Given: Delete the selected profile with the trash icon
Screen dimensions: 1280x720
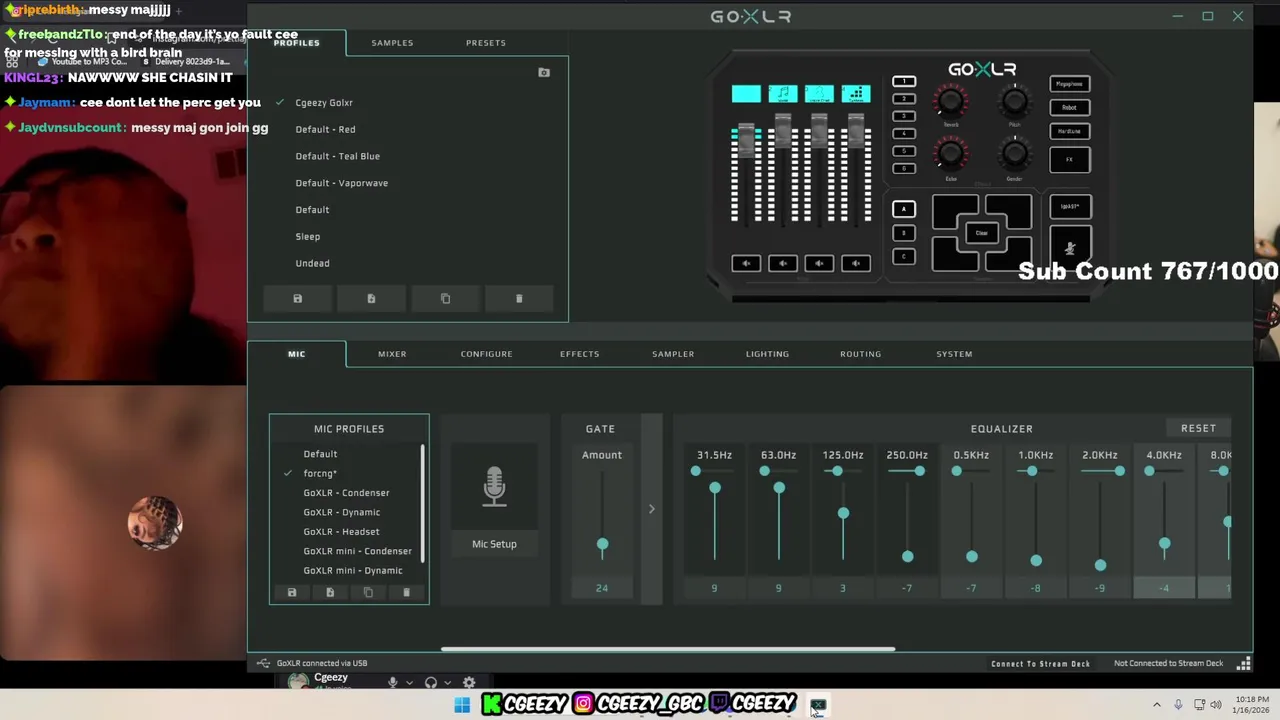Looking at the screenshot, I should pyautogui.click(x=519, y=299).
